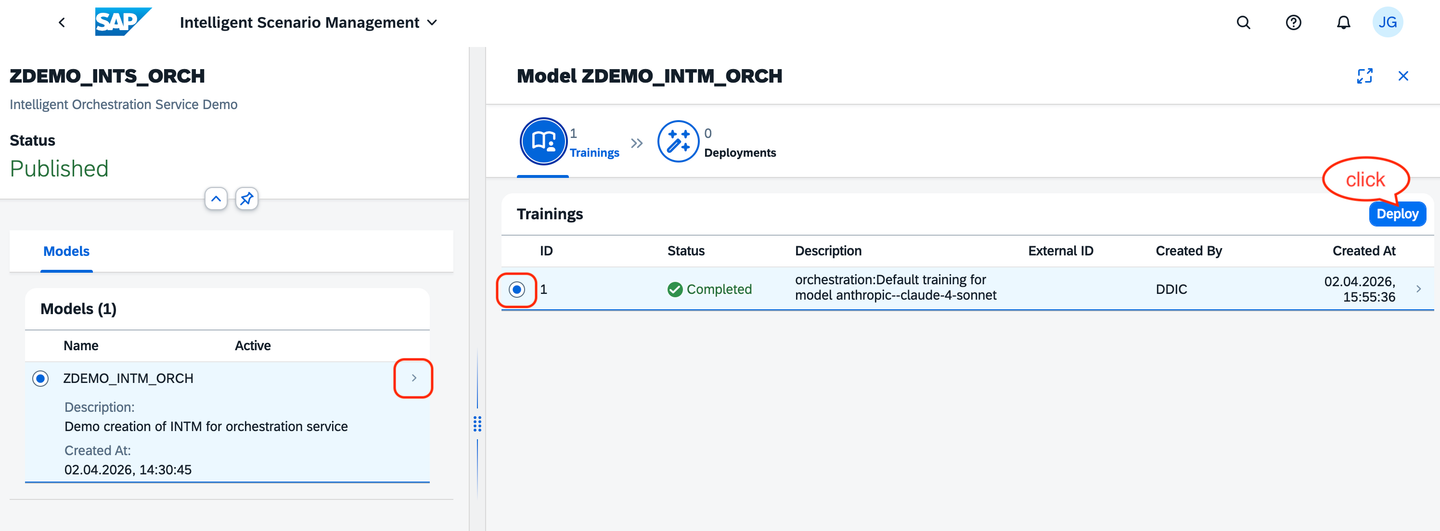The width and height of the screenshot is (1440, 531).
Task: Click the 02.04.2026, 14:30:45 model creation date
Action: (x=128, y=469)
